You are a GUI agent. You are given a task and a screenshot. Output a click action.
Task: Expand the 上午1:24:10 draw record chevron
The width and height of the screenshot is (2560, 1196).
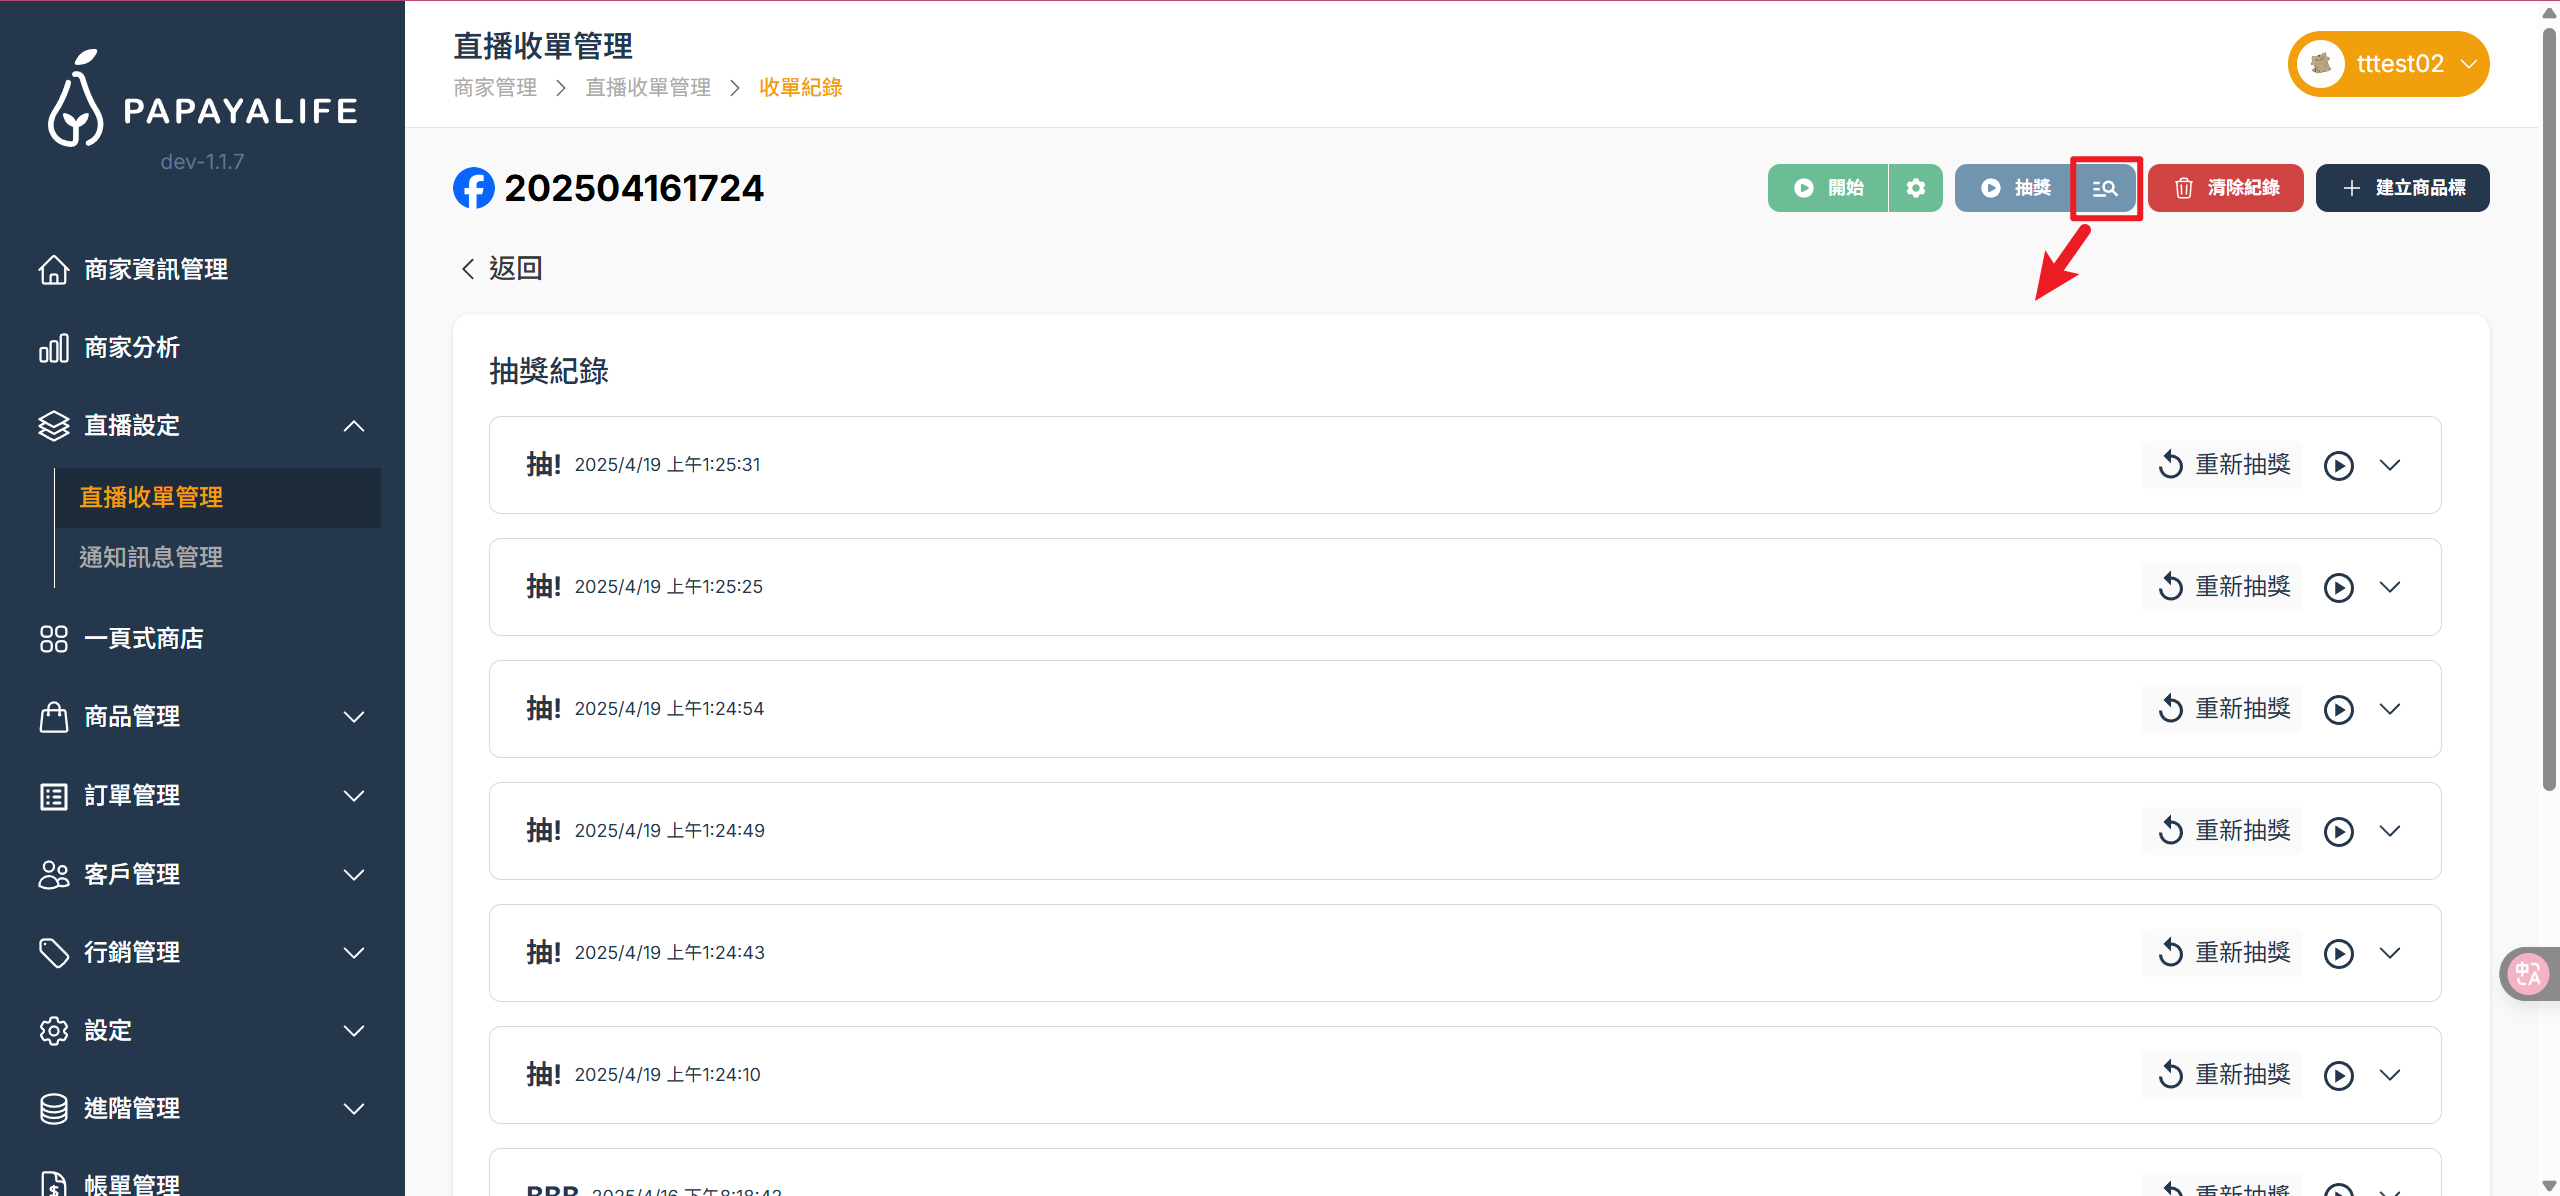pos(2390,1075)
